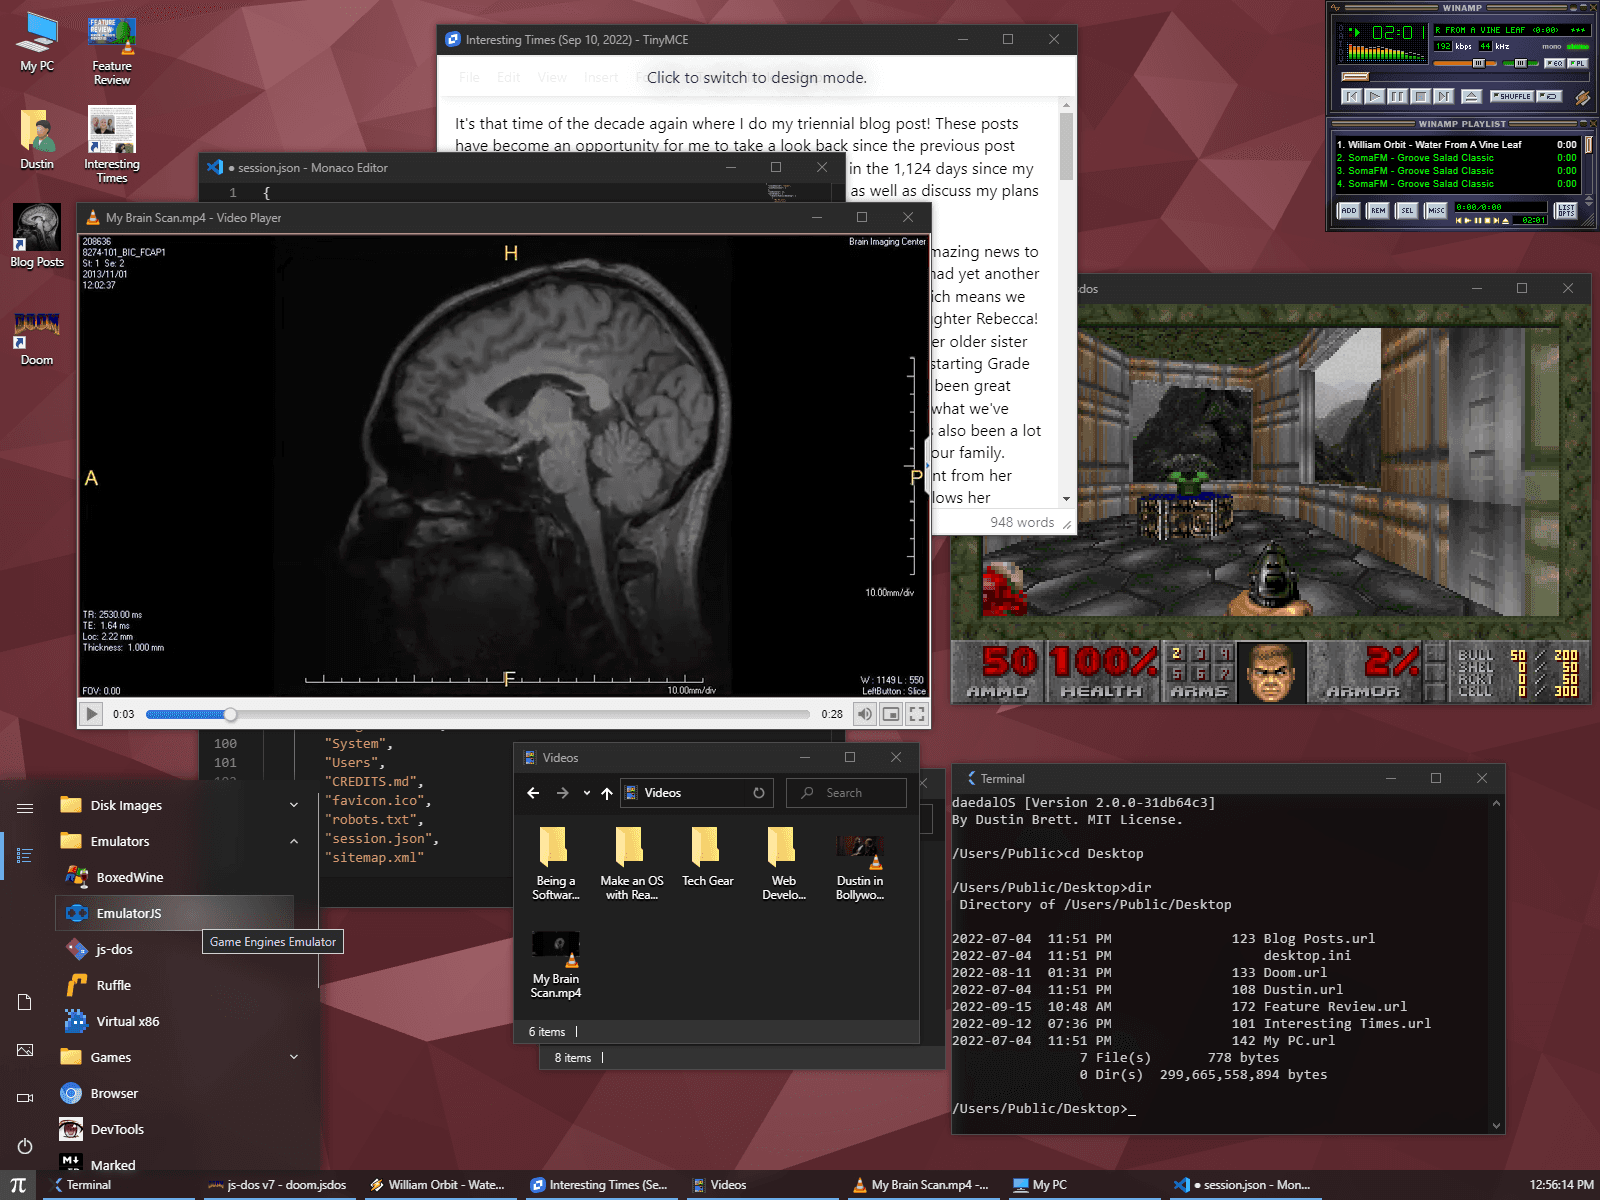This screenshot has width=1600, height=1200.
Task: Toggle Winamp shuffle mode
Action: 1511,96
